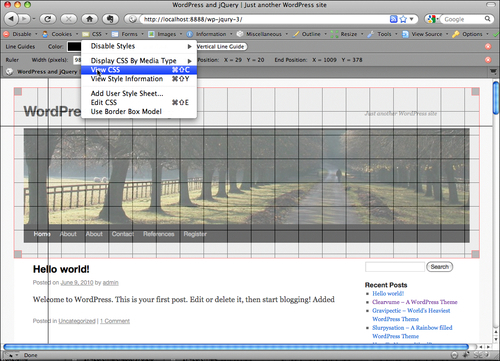This screenshot has height=361, width=500.
Task: Go to the home page icon
Action: click(89, 19)
